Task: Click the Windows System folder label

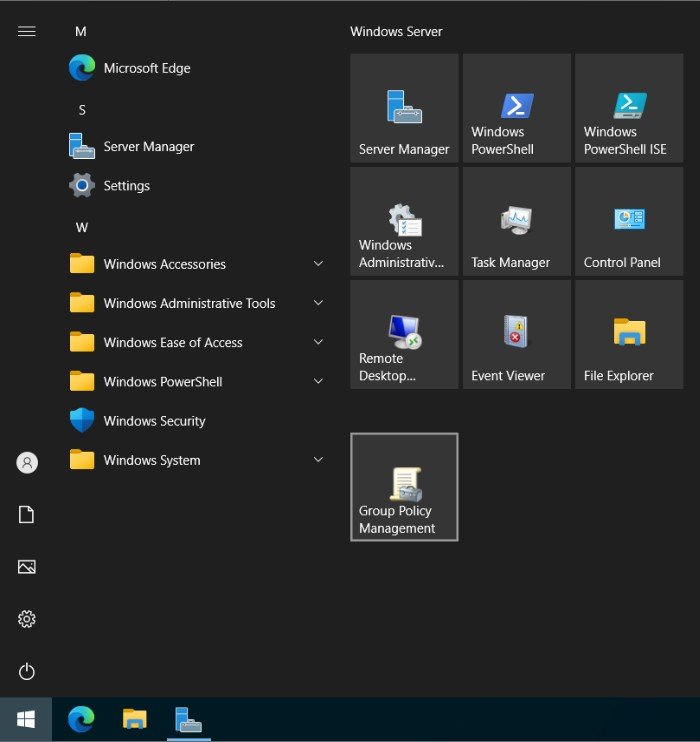Action: 152,460
